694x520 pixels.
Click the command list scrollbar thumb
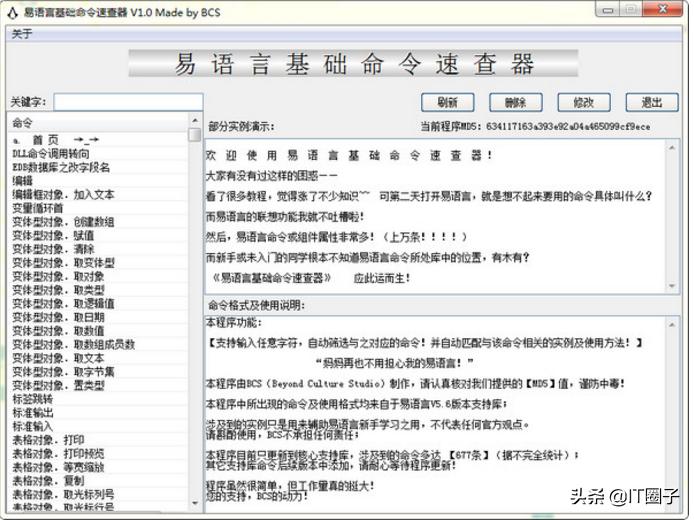(195, 135)
